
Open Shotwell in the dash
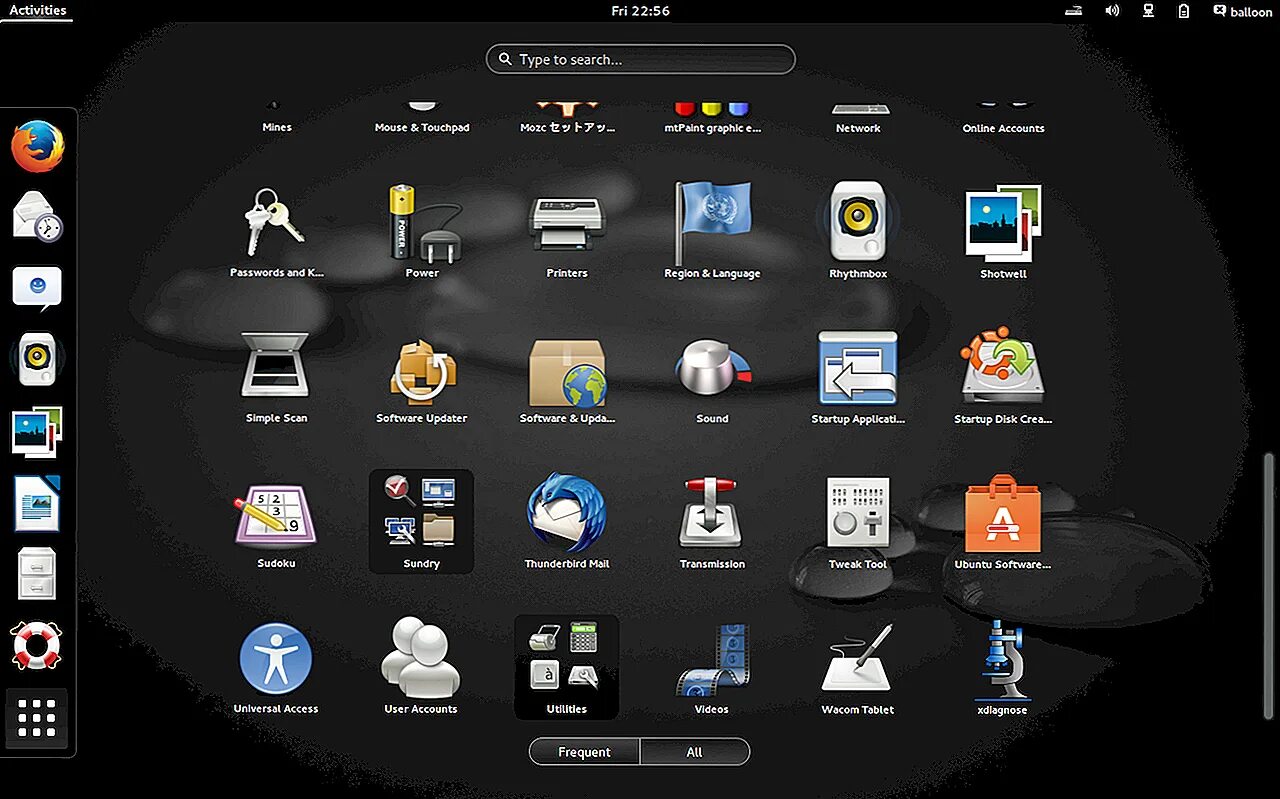pyautogui.click(x=38, y=432)
